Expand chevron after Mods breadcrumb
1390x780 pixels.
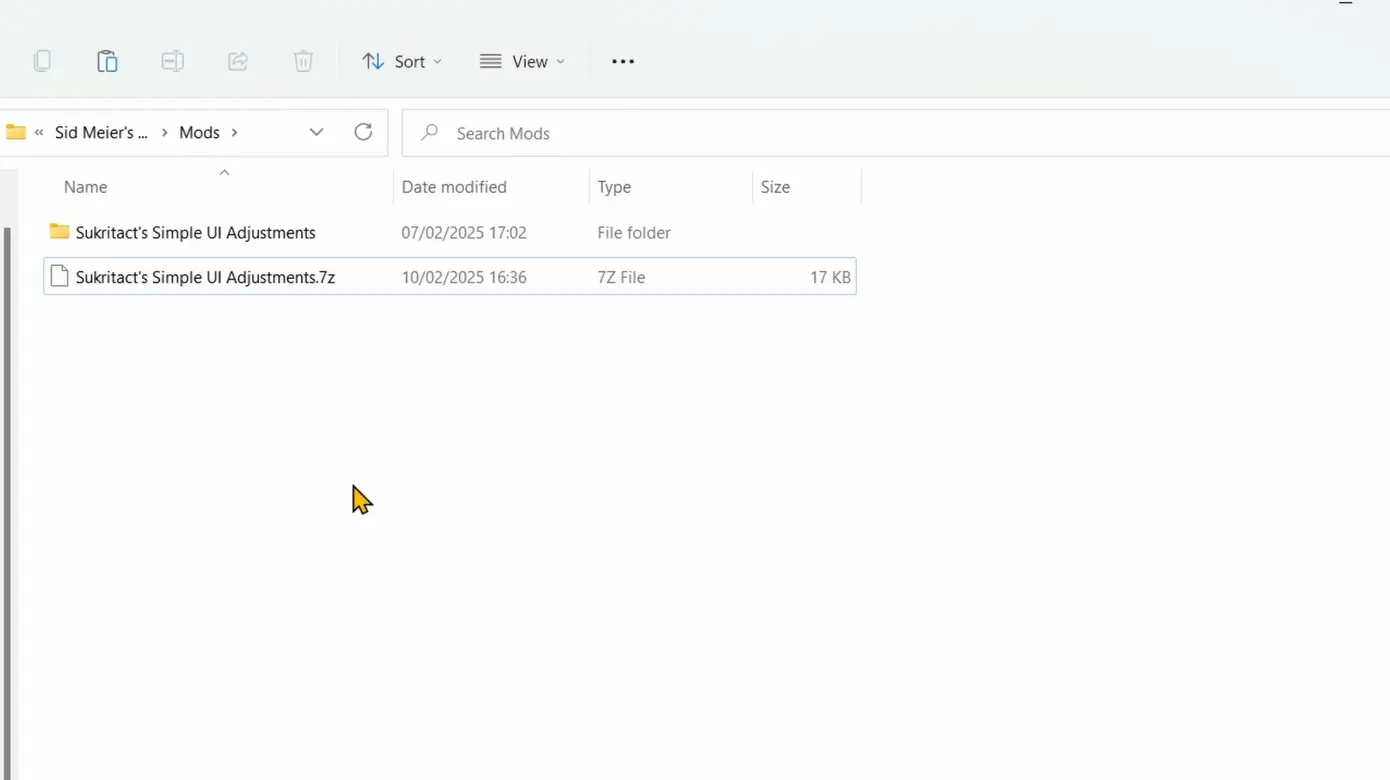(x=235, y=132)
